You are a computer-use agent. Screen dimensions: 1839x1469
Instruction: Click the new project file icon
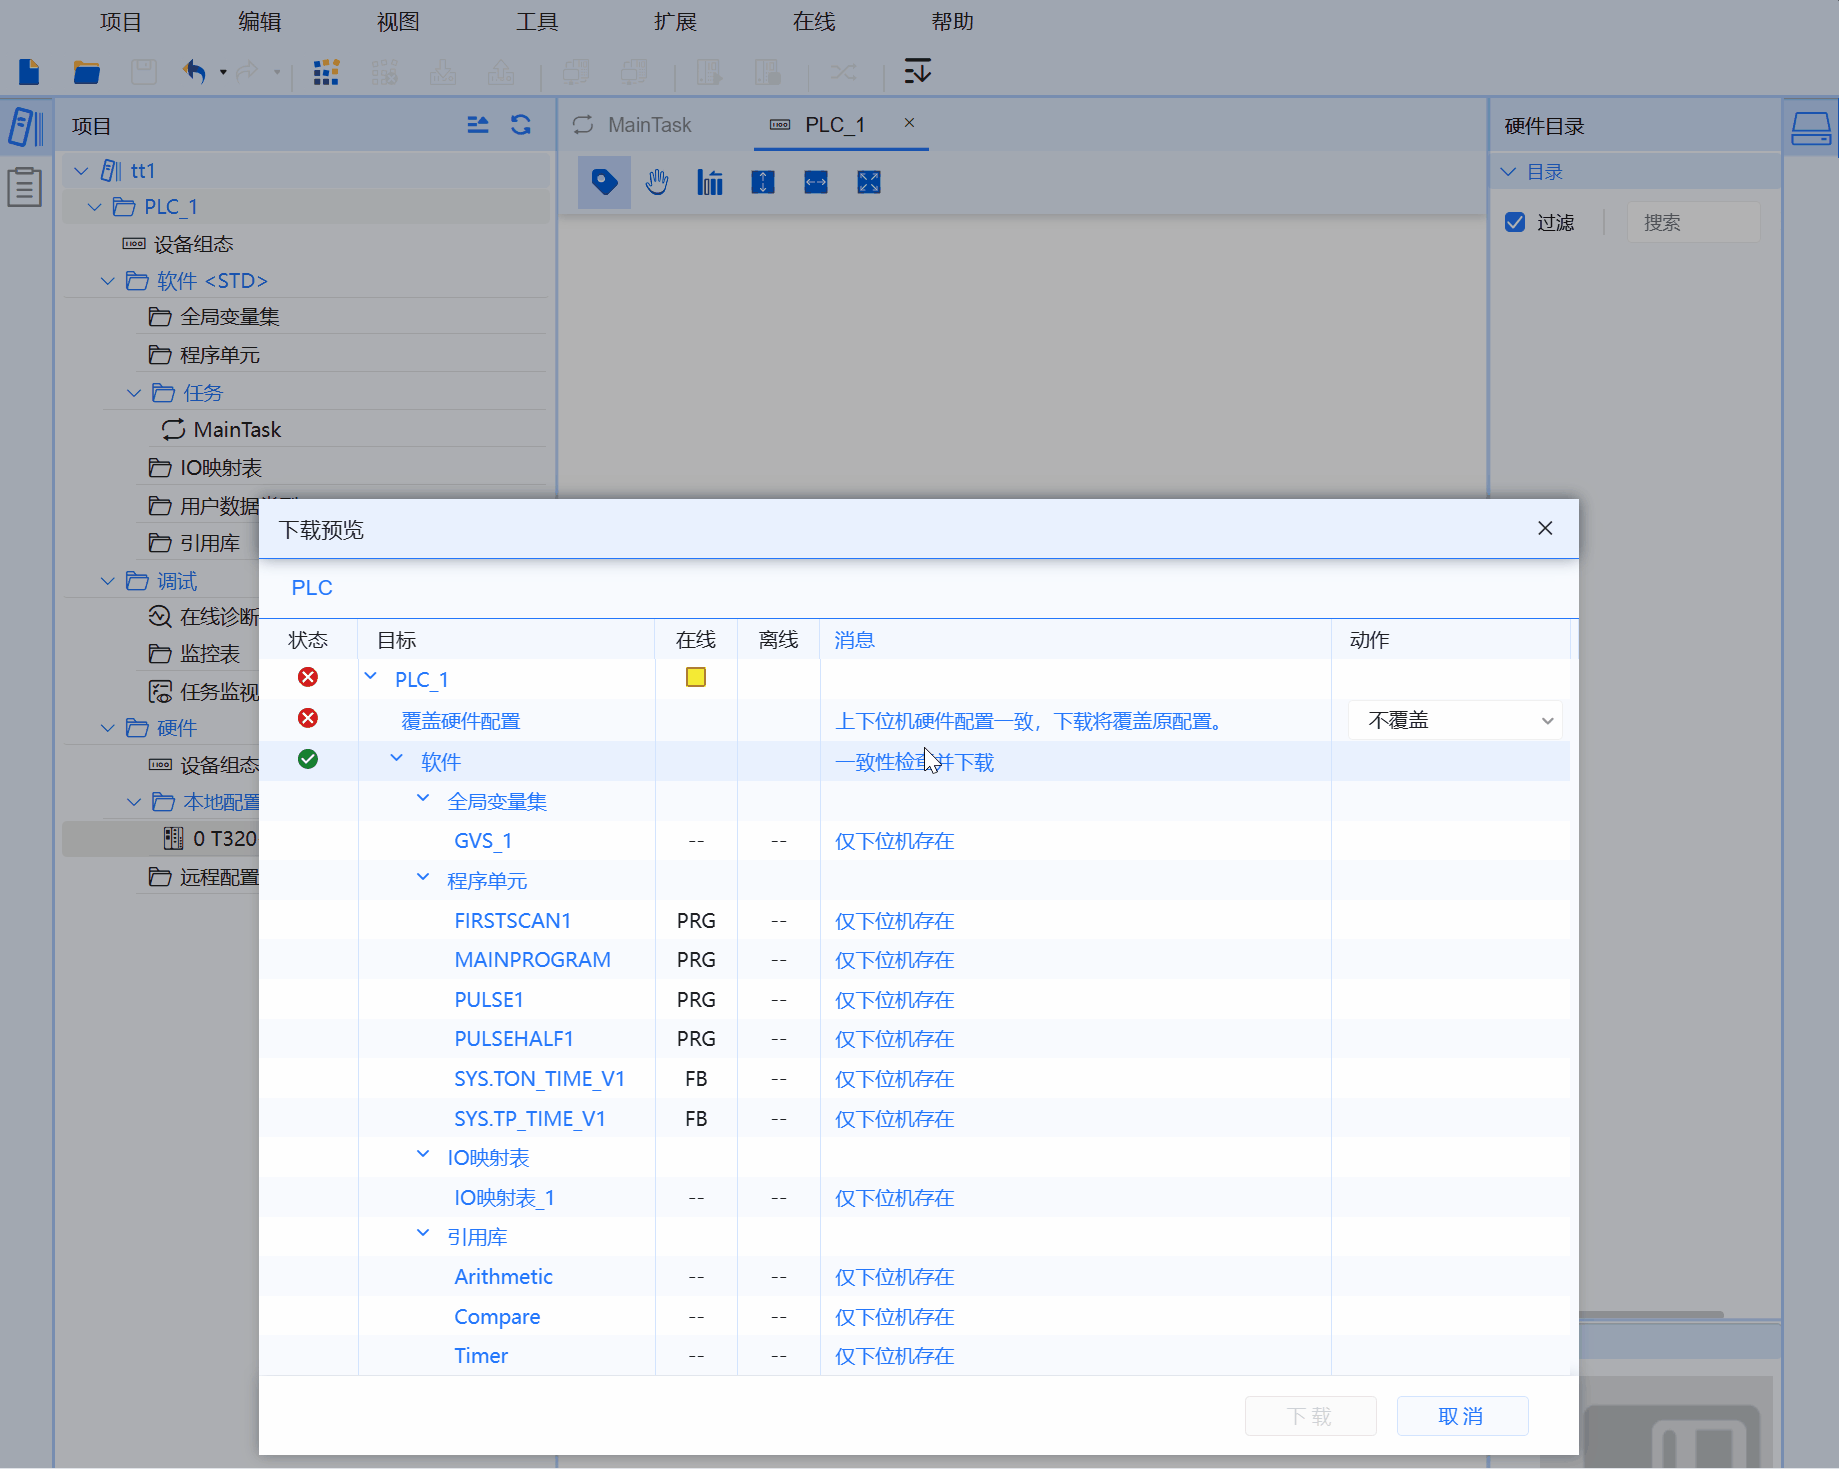[x=29, y=72]
